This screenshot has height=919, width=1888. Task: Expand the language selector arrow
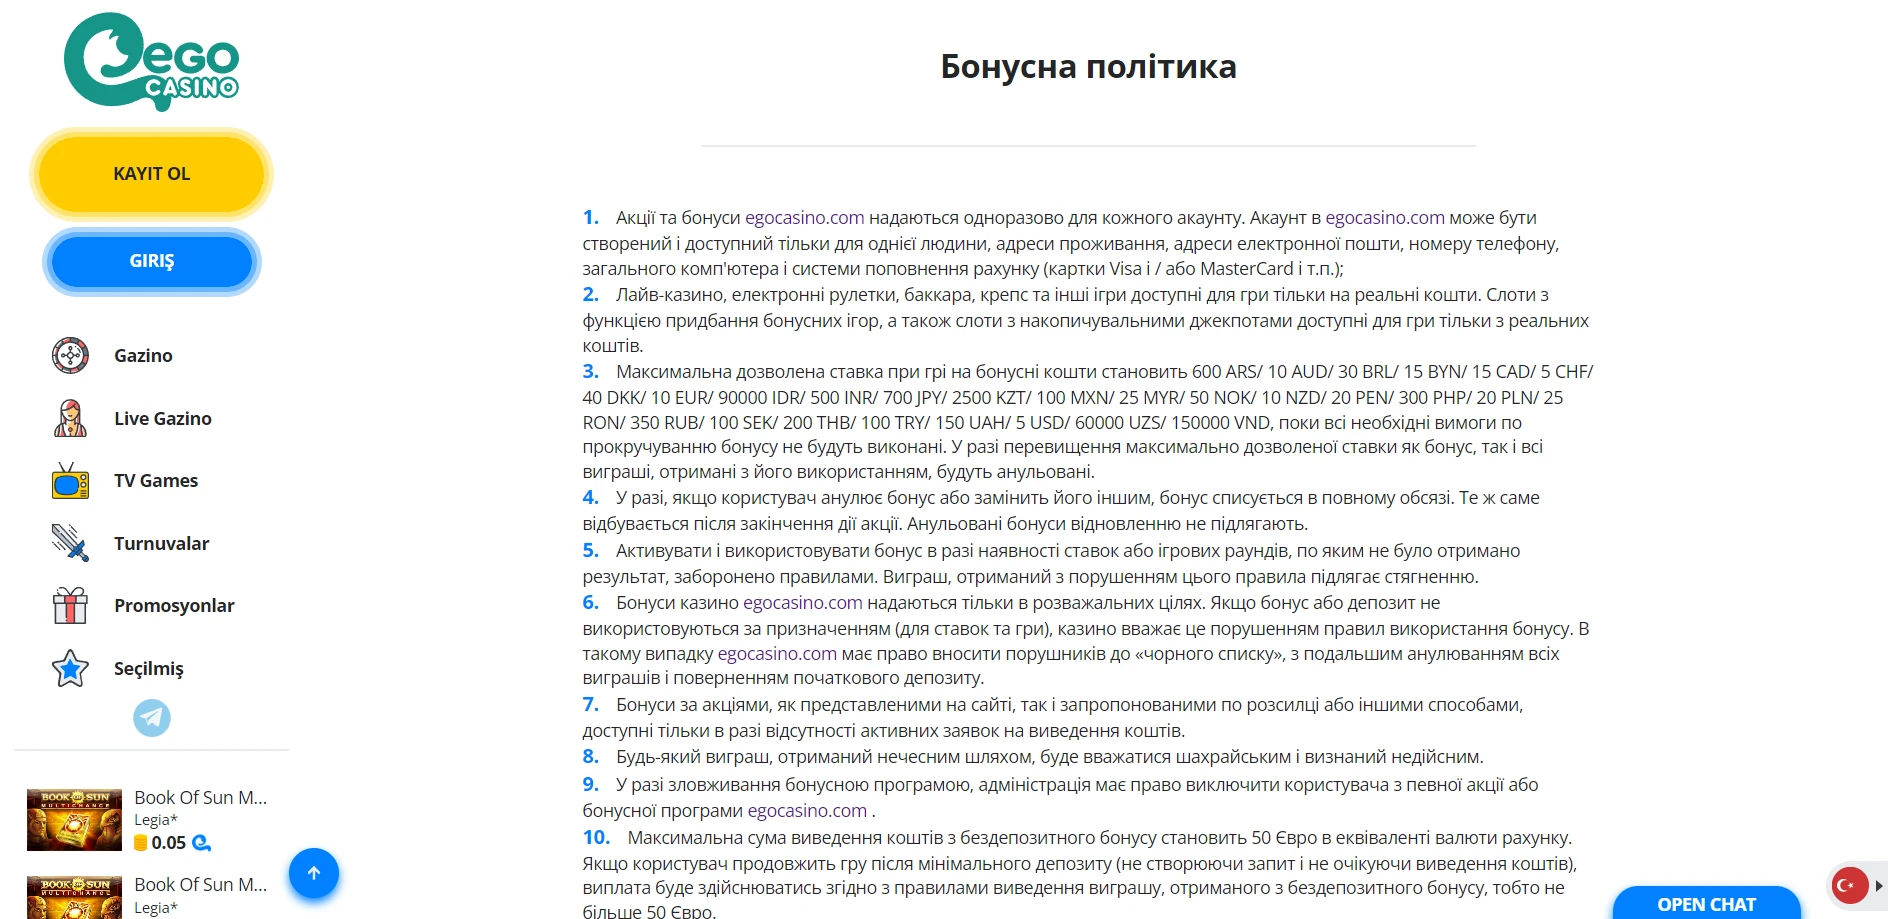click(x=1879, y=886)
